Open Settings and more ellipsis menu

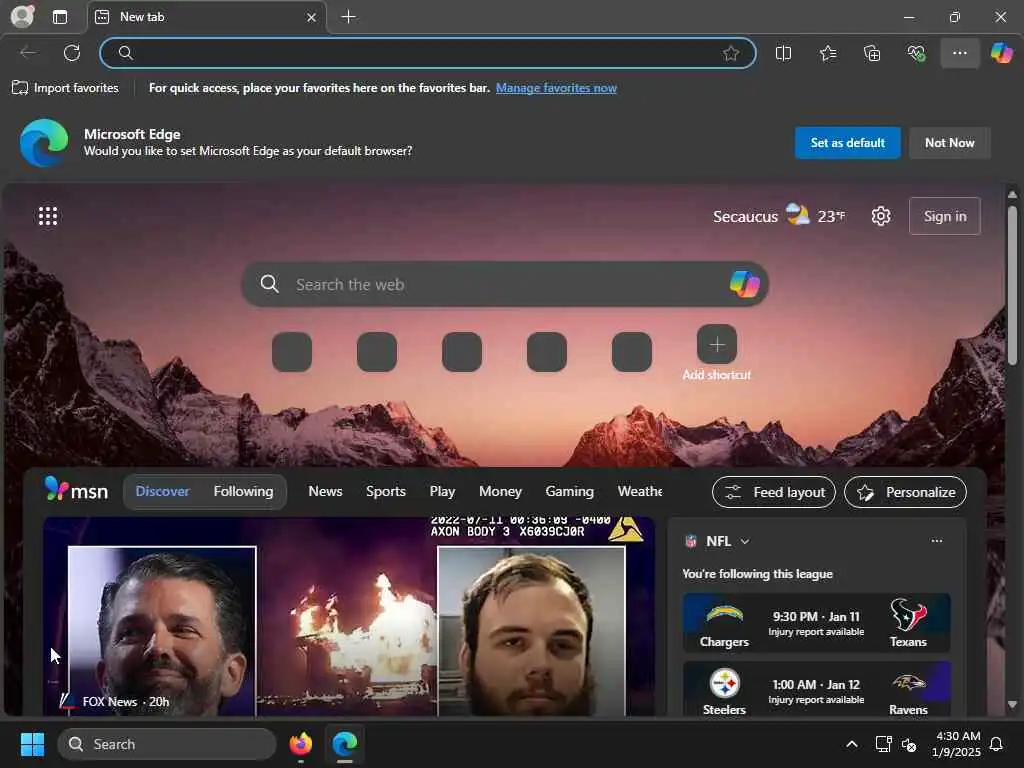pos(959,53)
